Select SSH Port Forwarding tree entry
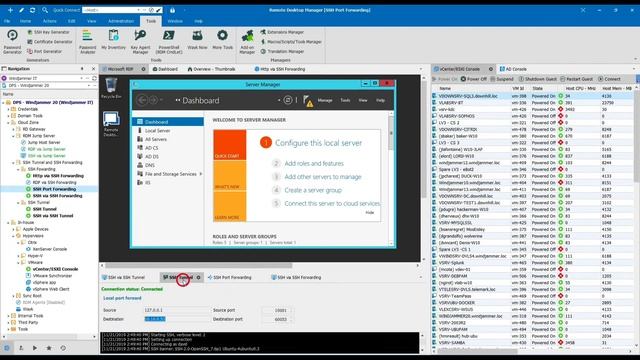Viewport: 640px width, 360px height. coord(54,189)
